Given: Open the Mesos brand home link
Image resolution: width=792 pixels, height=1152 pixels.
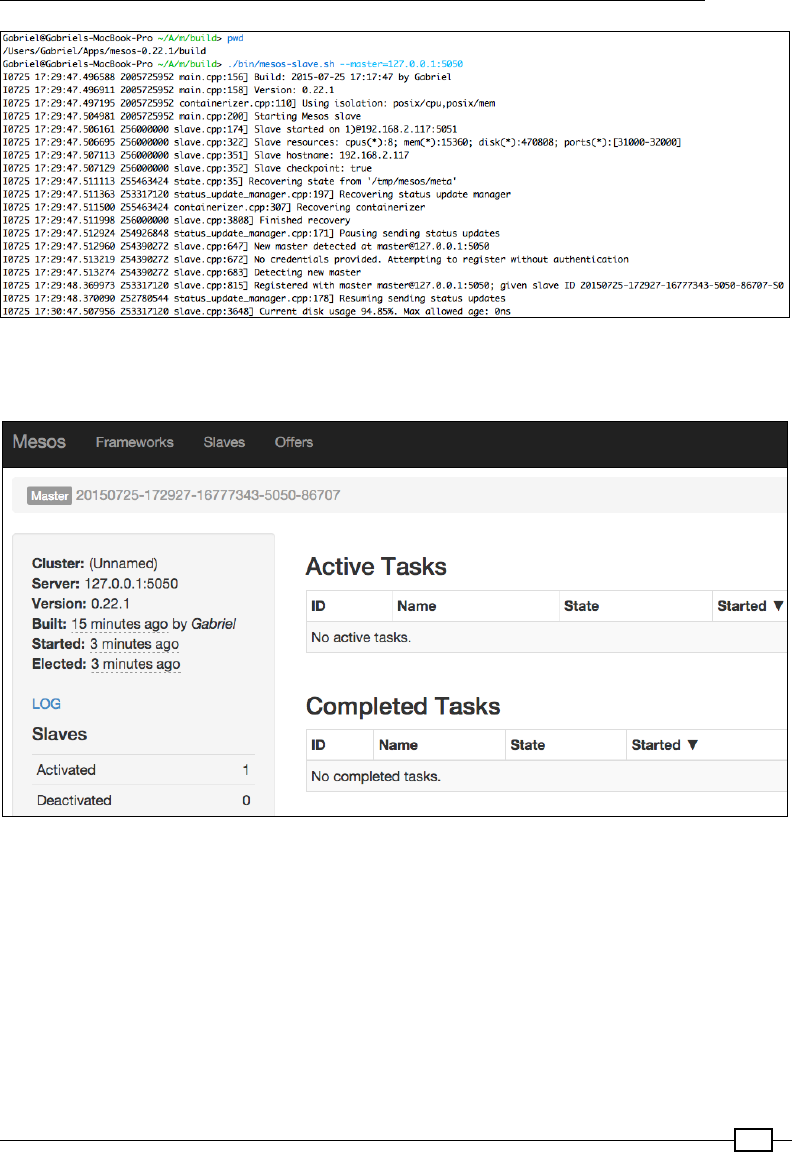Looking at the screenshot, I should 39,442.
